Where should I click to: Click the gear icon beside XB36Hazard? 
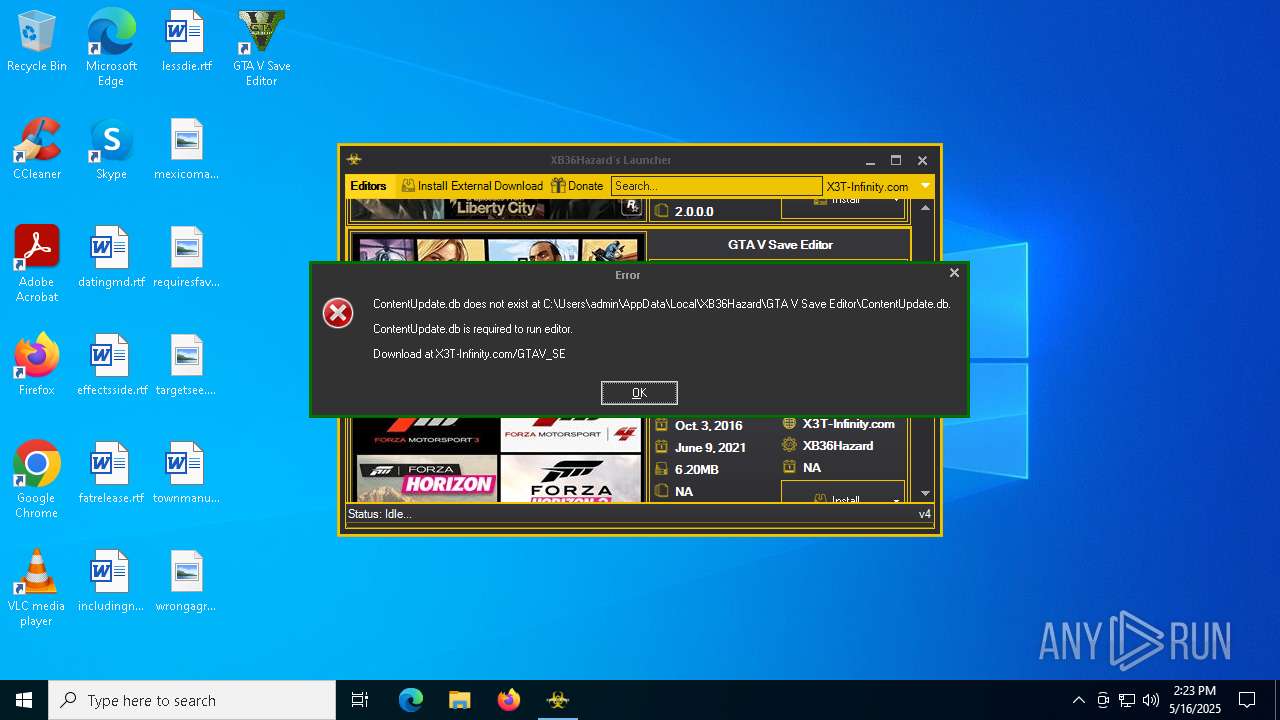coord(789,445)
